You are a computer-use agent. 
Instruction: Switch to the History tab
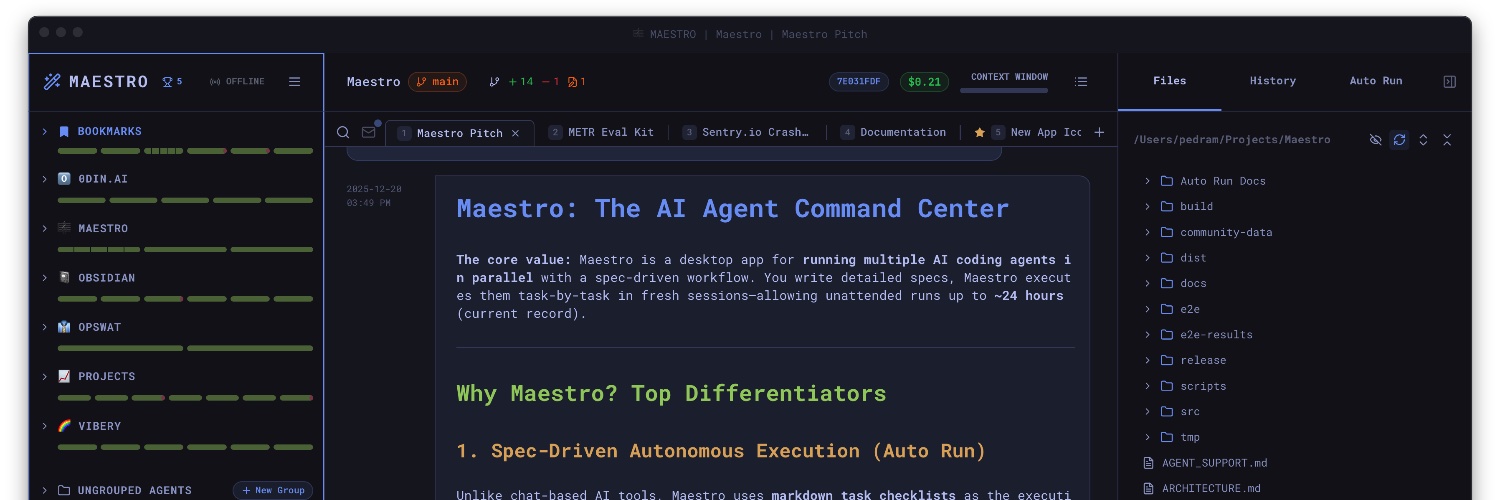[x=1273, y=81]
